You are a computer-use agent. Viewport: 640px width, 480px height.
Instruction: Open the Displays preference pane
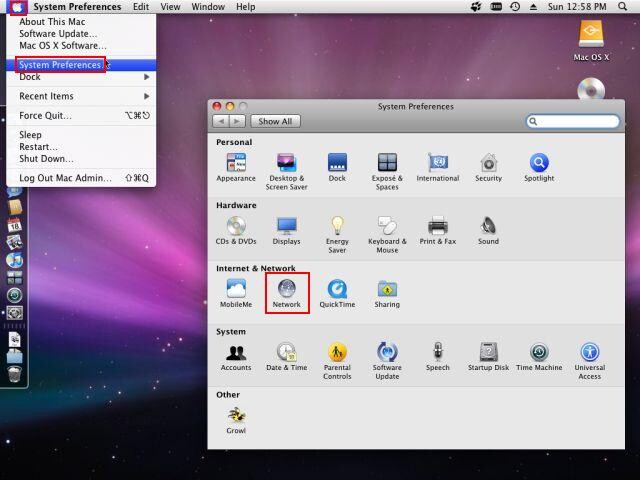[x=286, y=231]
